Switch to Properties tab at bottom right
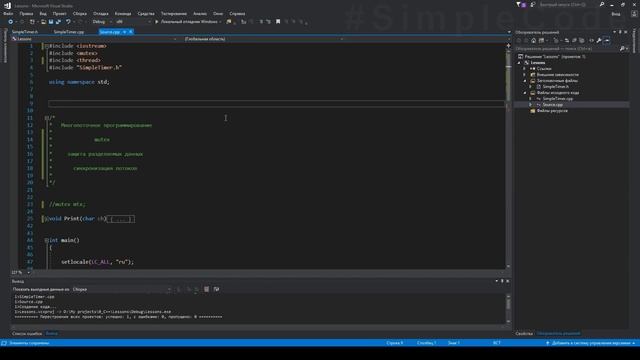The image size is (640, 360). [x=524, y=333]
